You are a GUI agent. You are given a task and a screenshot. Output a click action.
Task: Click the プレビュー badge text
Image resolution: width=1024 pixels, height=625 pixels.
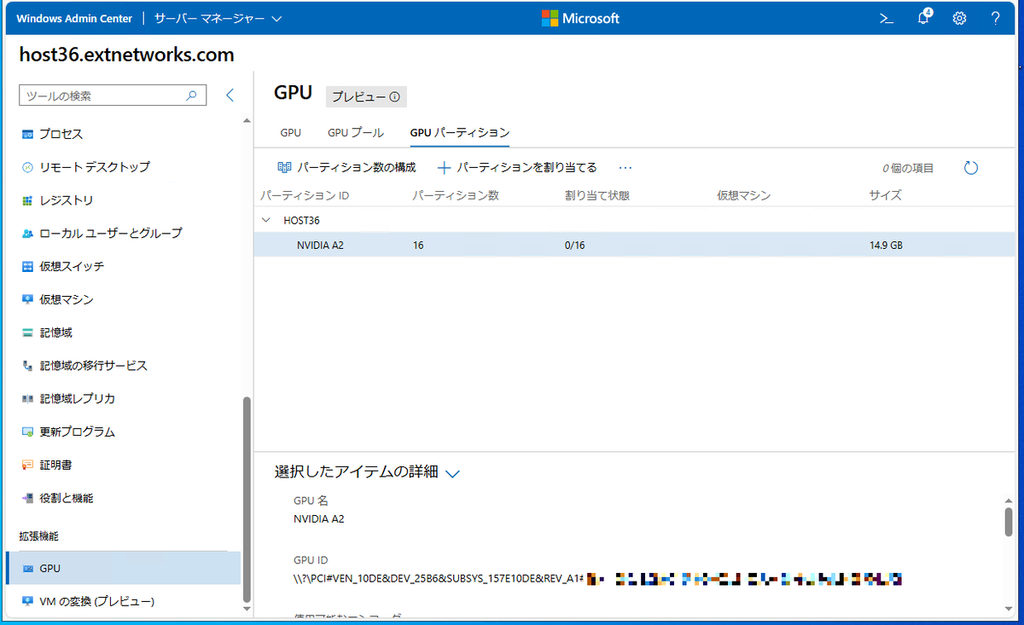[x=359, y=97]
